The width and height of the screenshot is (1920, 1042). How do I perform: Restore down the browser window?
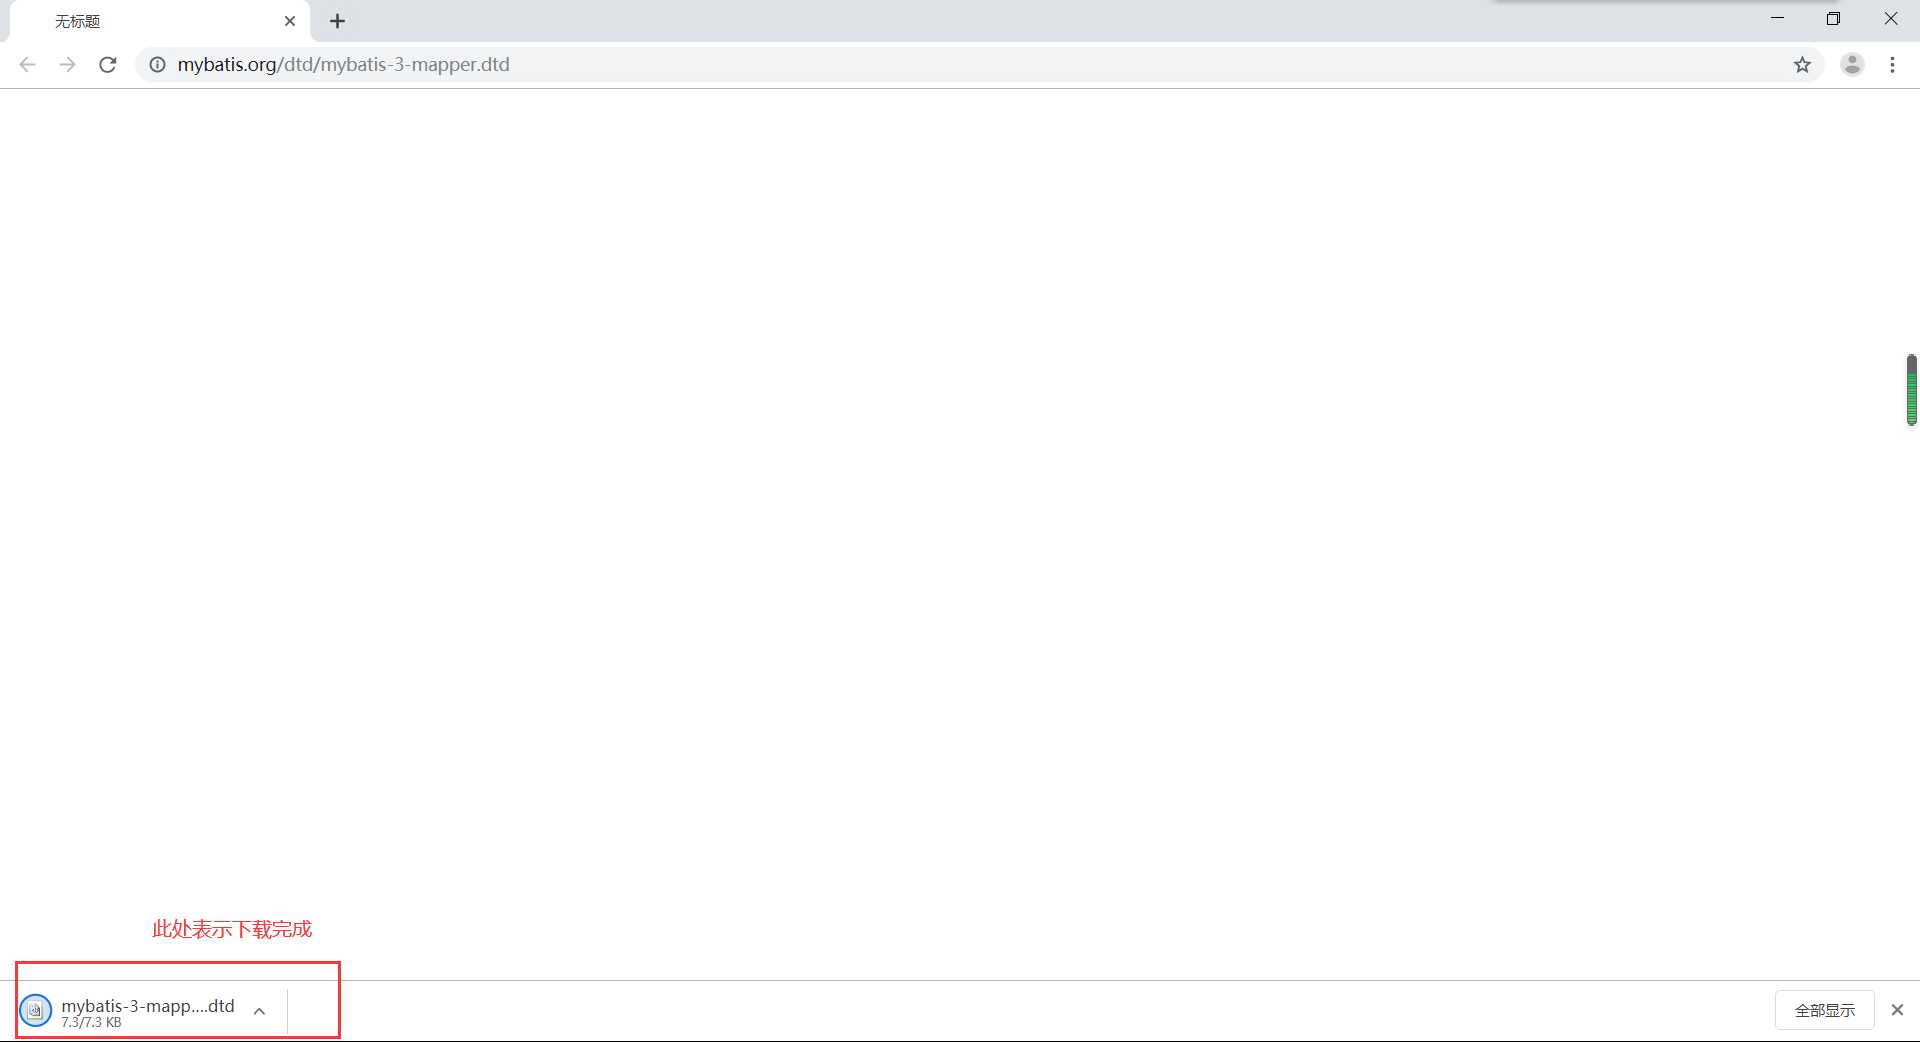(x=1833, y=19)
